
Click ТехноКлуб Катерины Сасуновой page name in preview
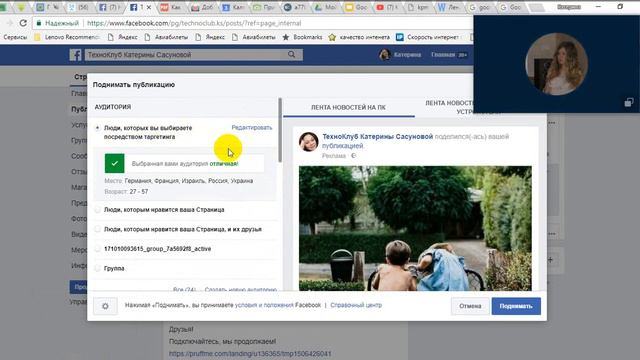378,136
